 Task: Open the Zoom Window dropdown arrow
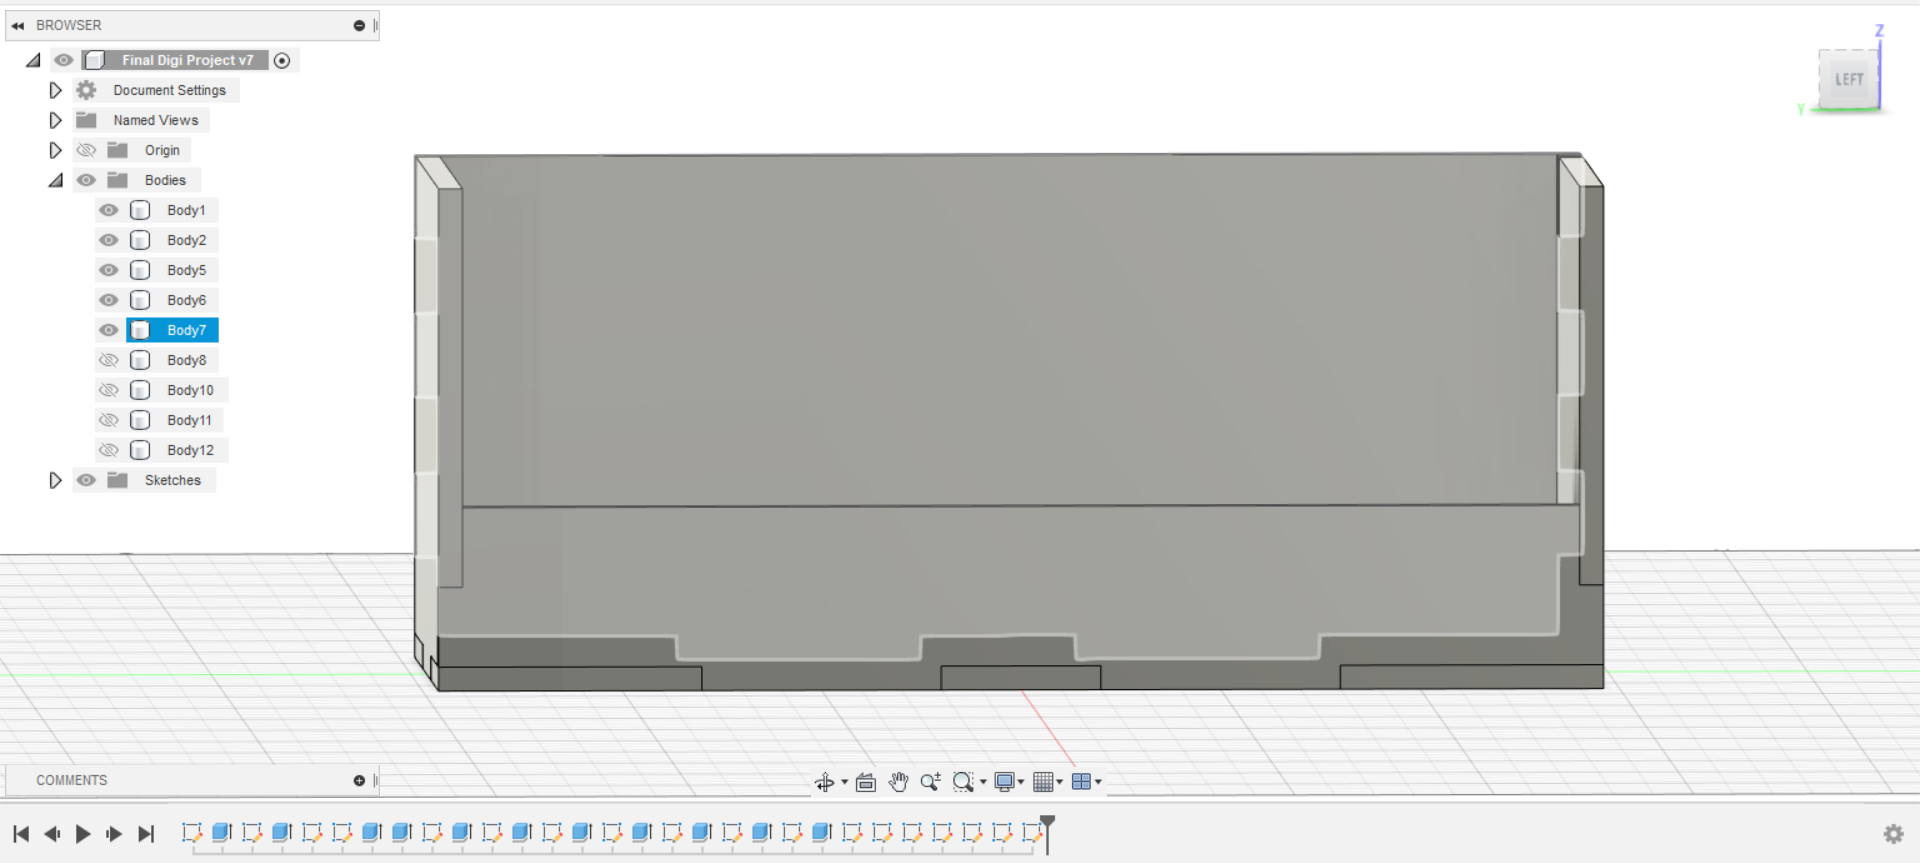click(983, 782)
